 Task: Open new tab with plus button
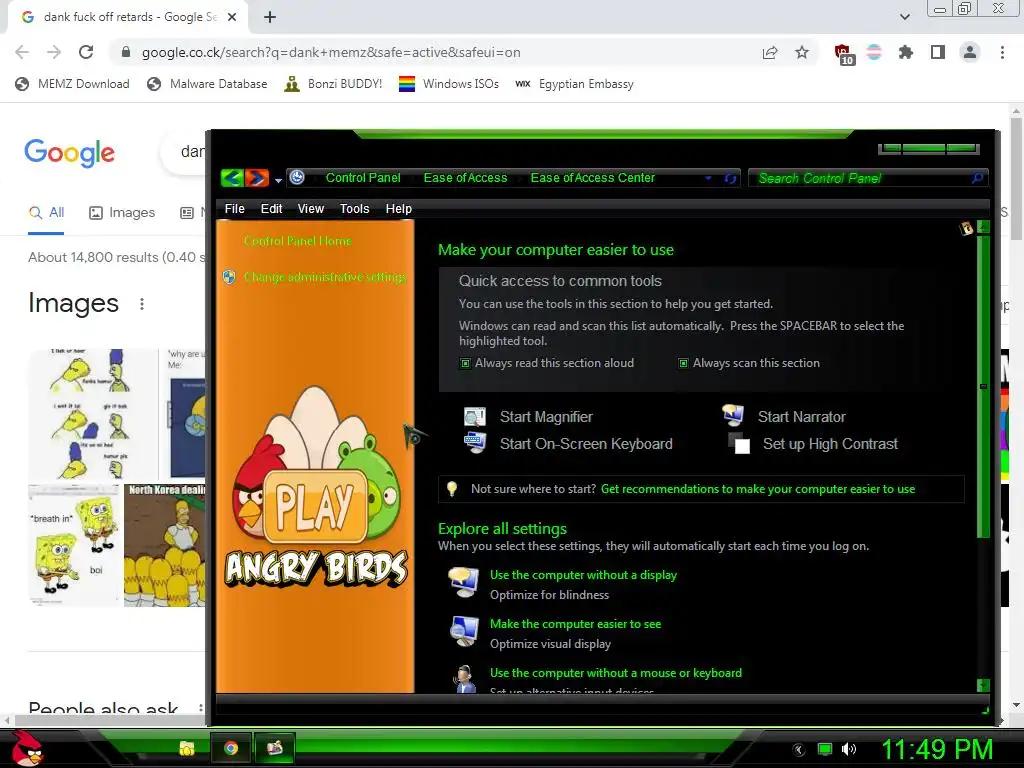(270, 18)
